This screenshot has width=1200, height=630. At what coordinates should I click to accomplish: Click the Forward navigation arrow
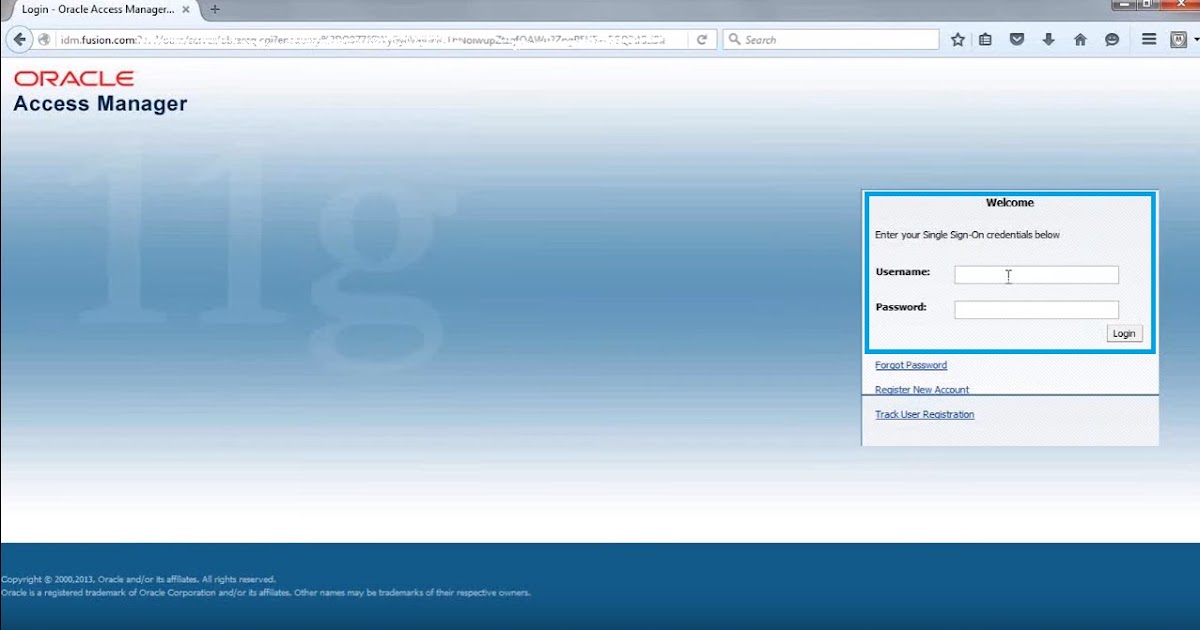click(x=43, y=39)
